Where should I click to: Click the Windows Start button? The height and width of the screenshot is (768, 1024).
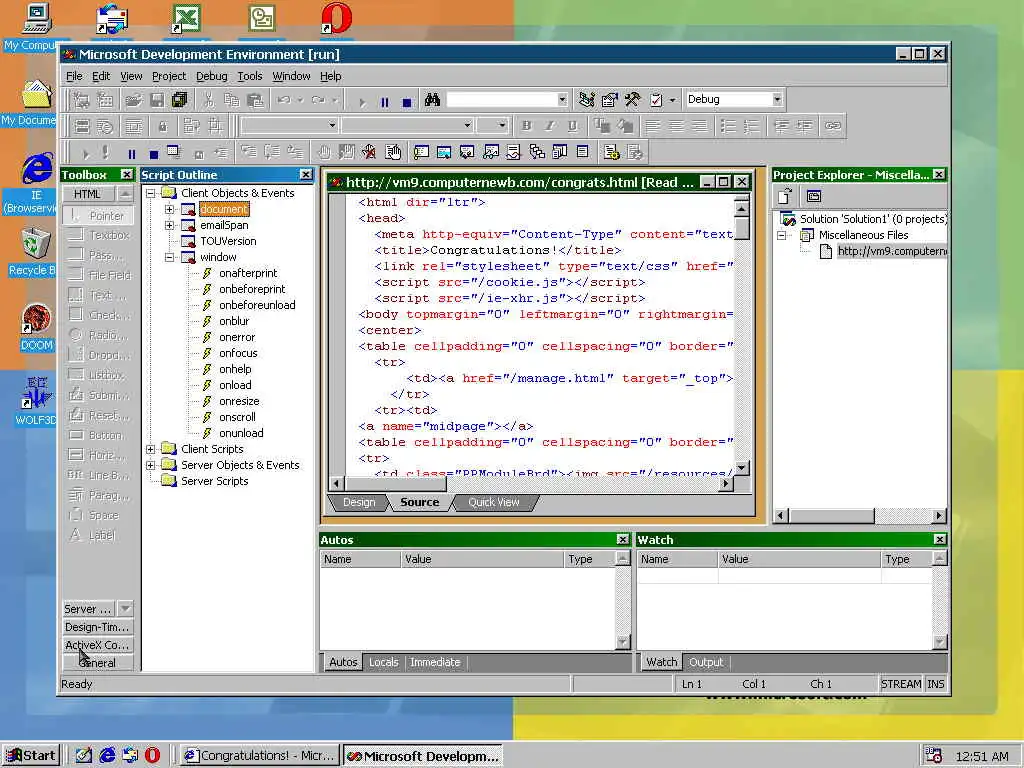(31, 756)
